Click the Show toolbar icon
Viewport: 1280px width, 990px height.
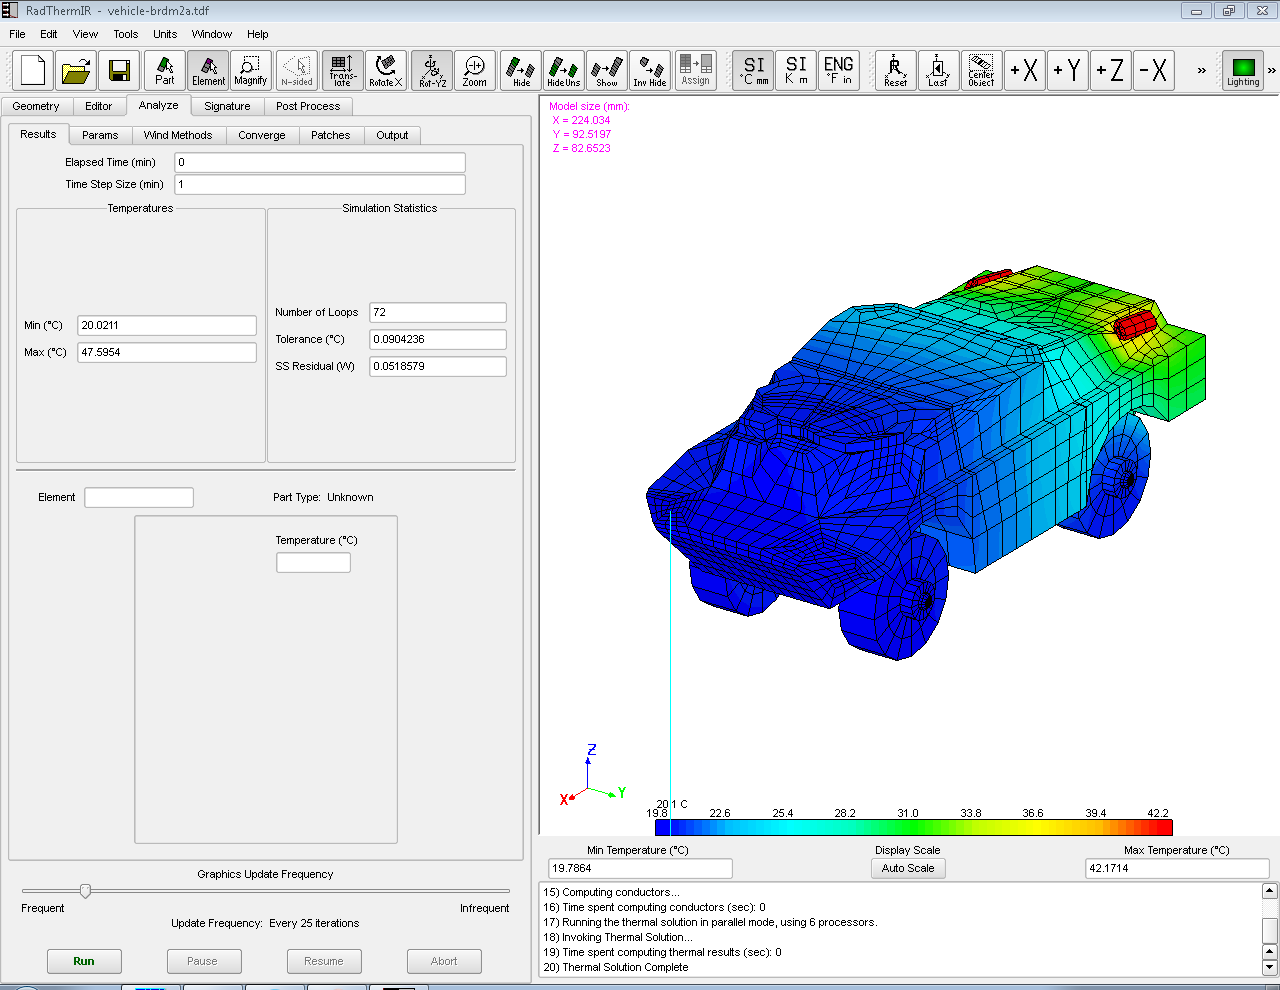coord(607,71)
